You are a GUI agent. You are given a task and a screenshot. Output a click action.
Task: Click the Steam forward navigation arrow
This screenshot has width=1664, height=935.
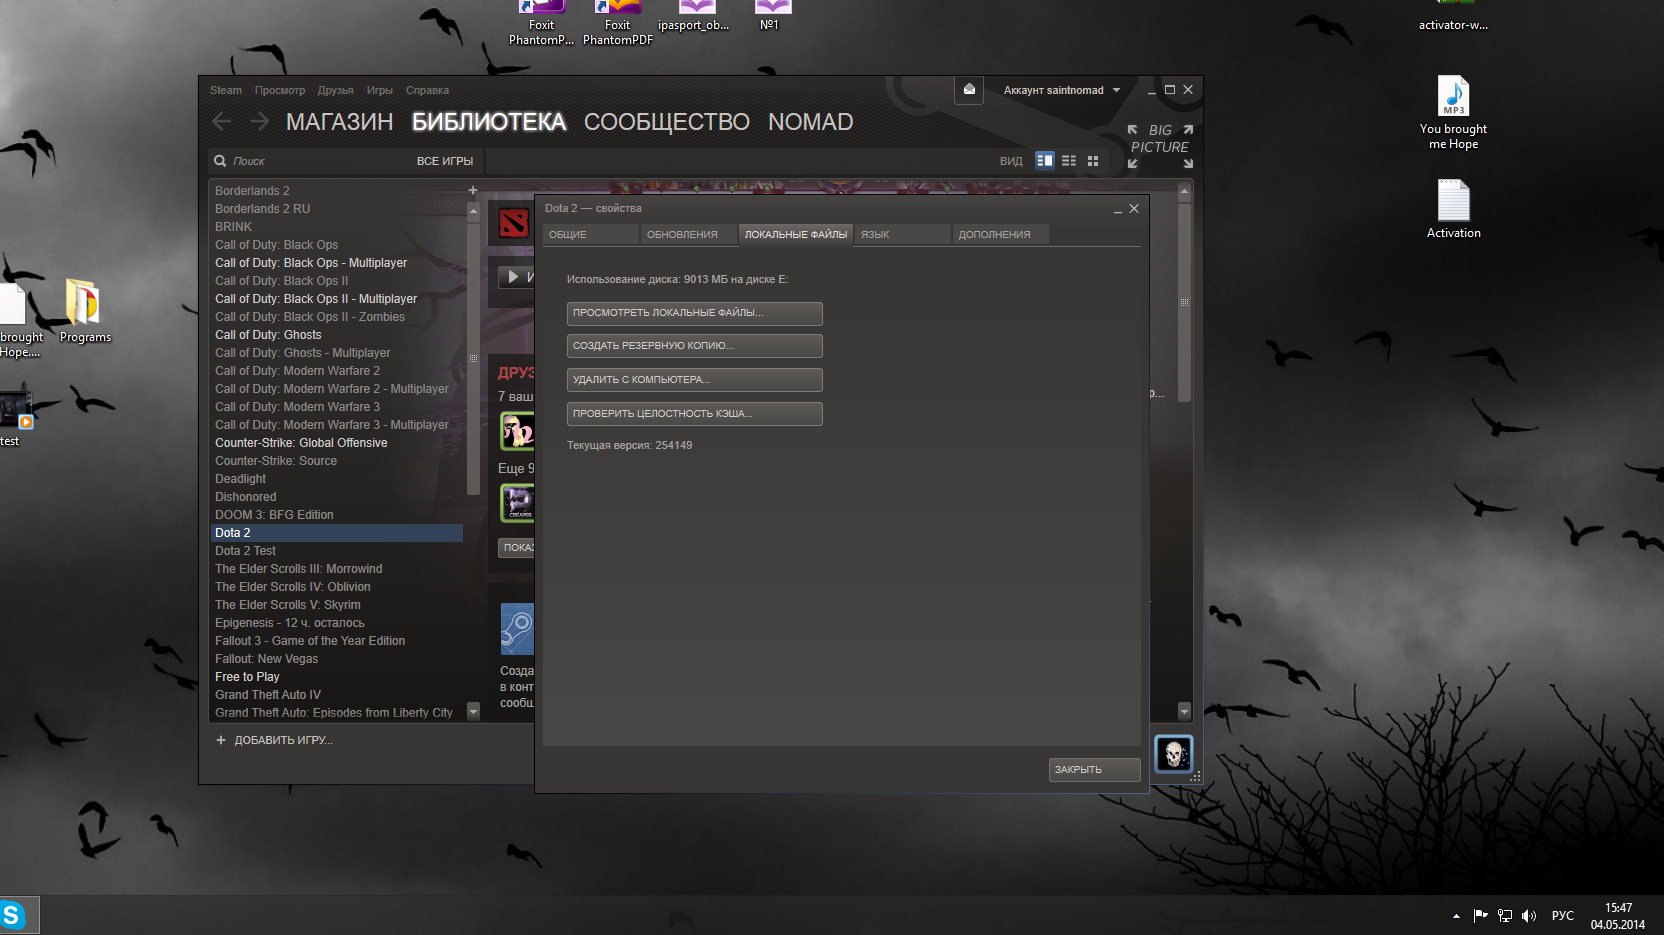pos(260,122)
